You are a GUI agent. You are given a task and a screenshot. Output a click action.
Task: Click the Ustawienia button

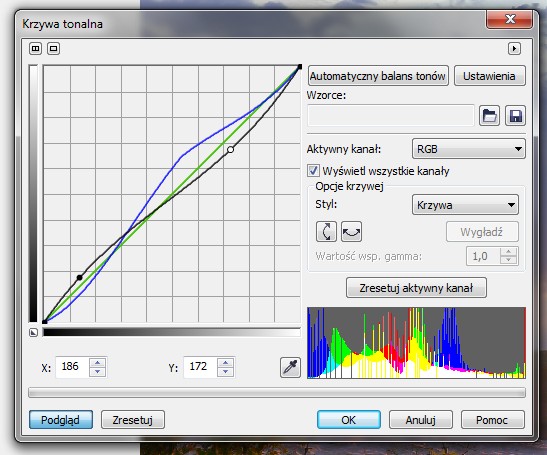(490, 76)
